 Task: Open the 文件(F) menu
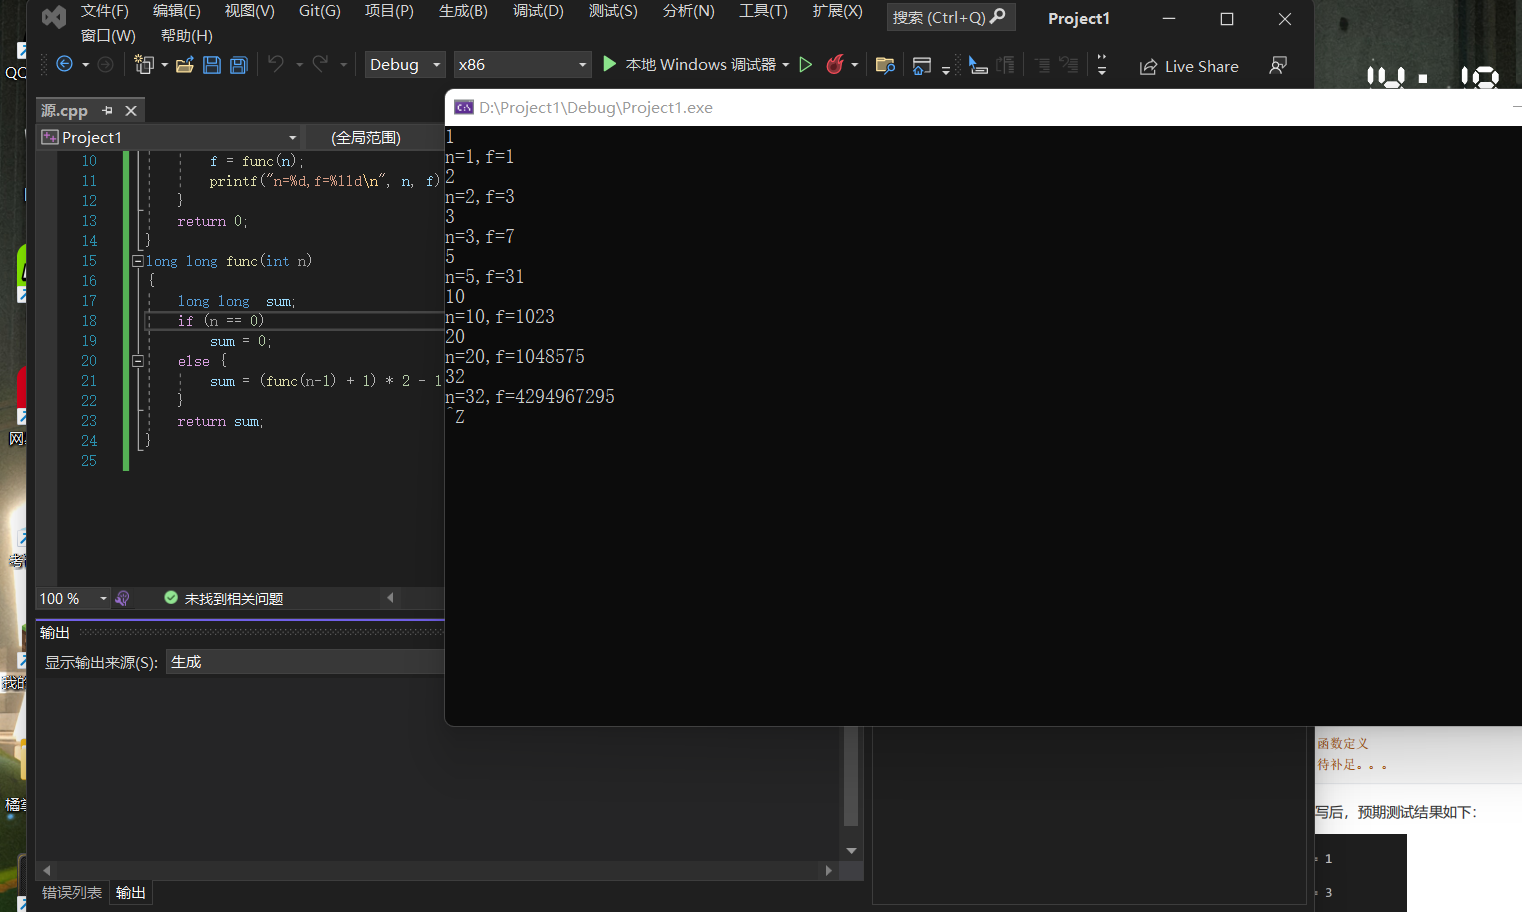(x=105, y=11)
